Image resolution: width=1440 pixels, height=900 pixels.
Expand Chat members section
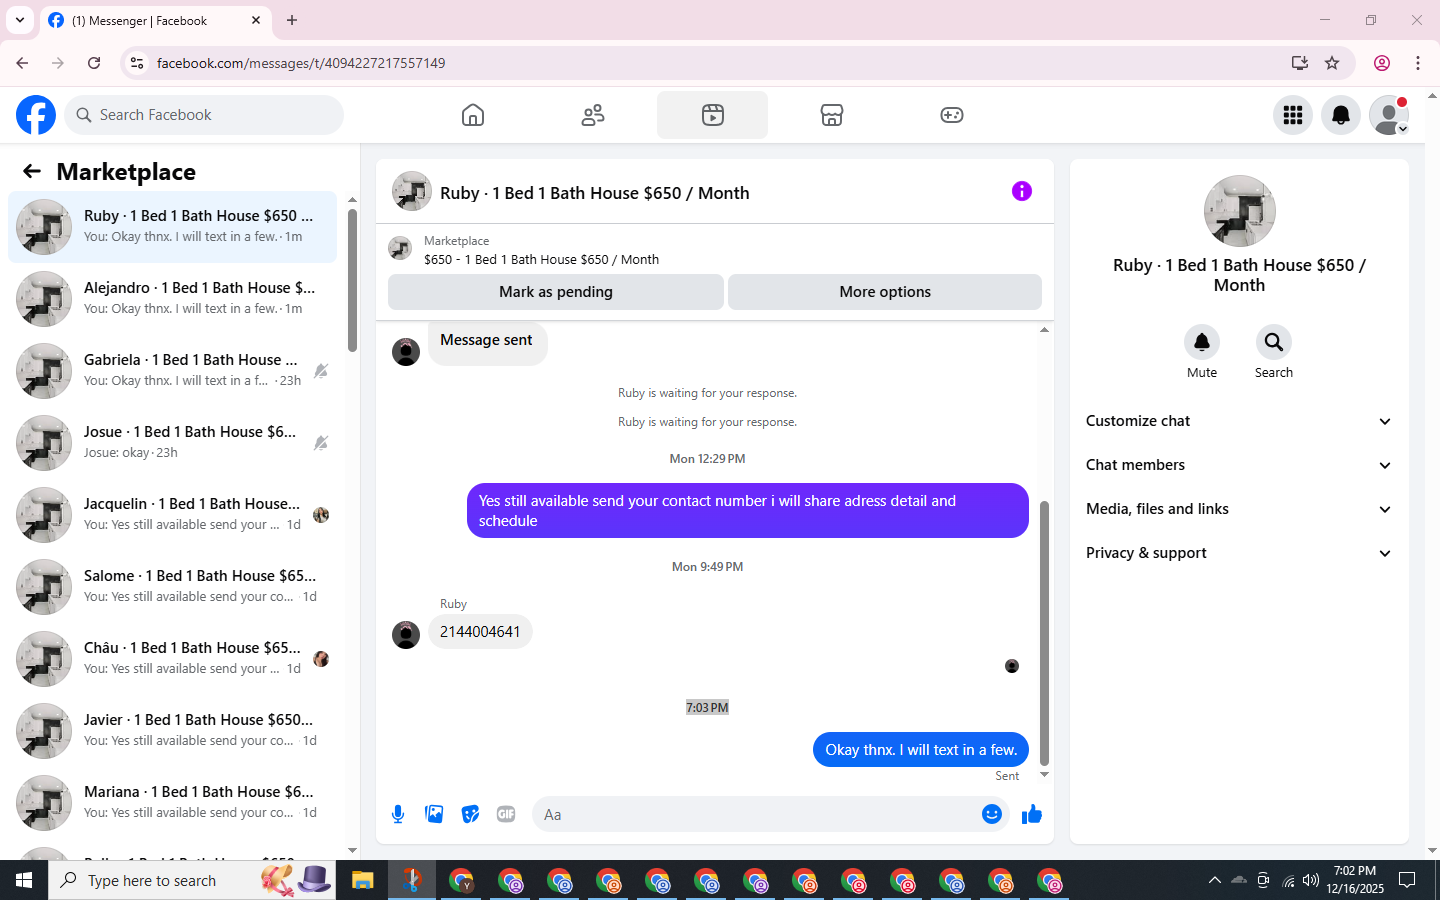pos(1239,465)
